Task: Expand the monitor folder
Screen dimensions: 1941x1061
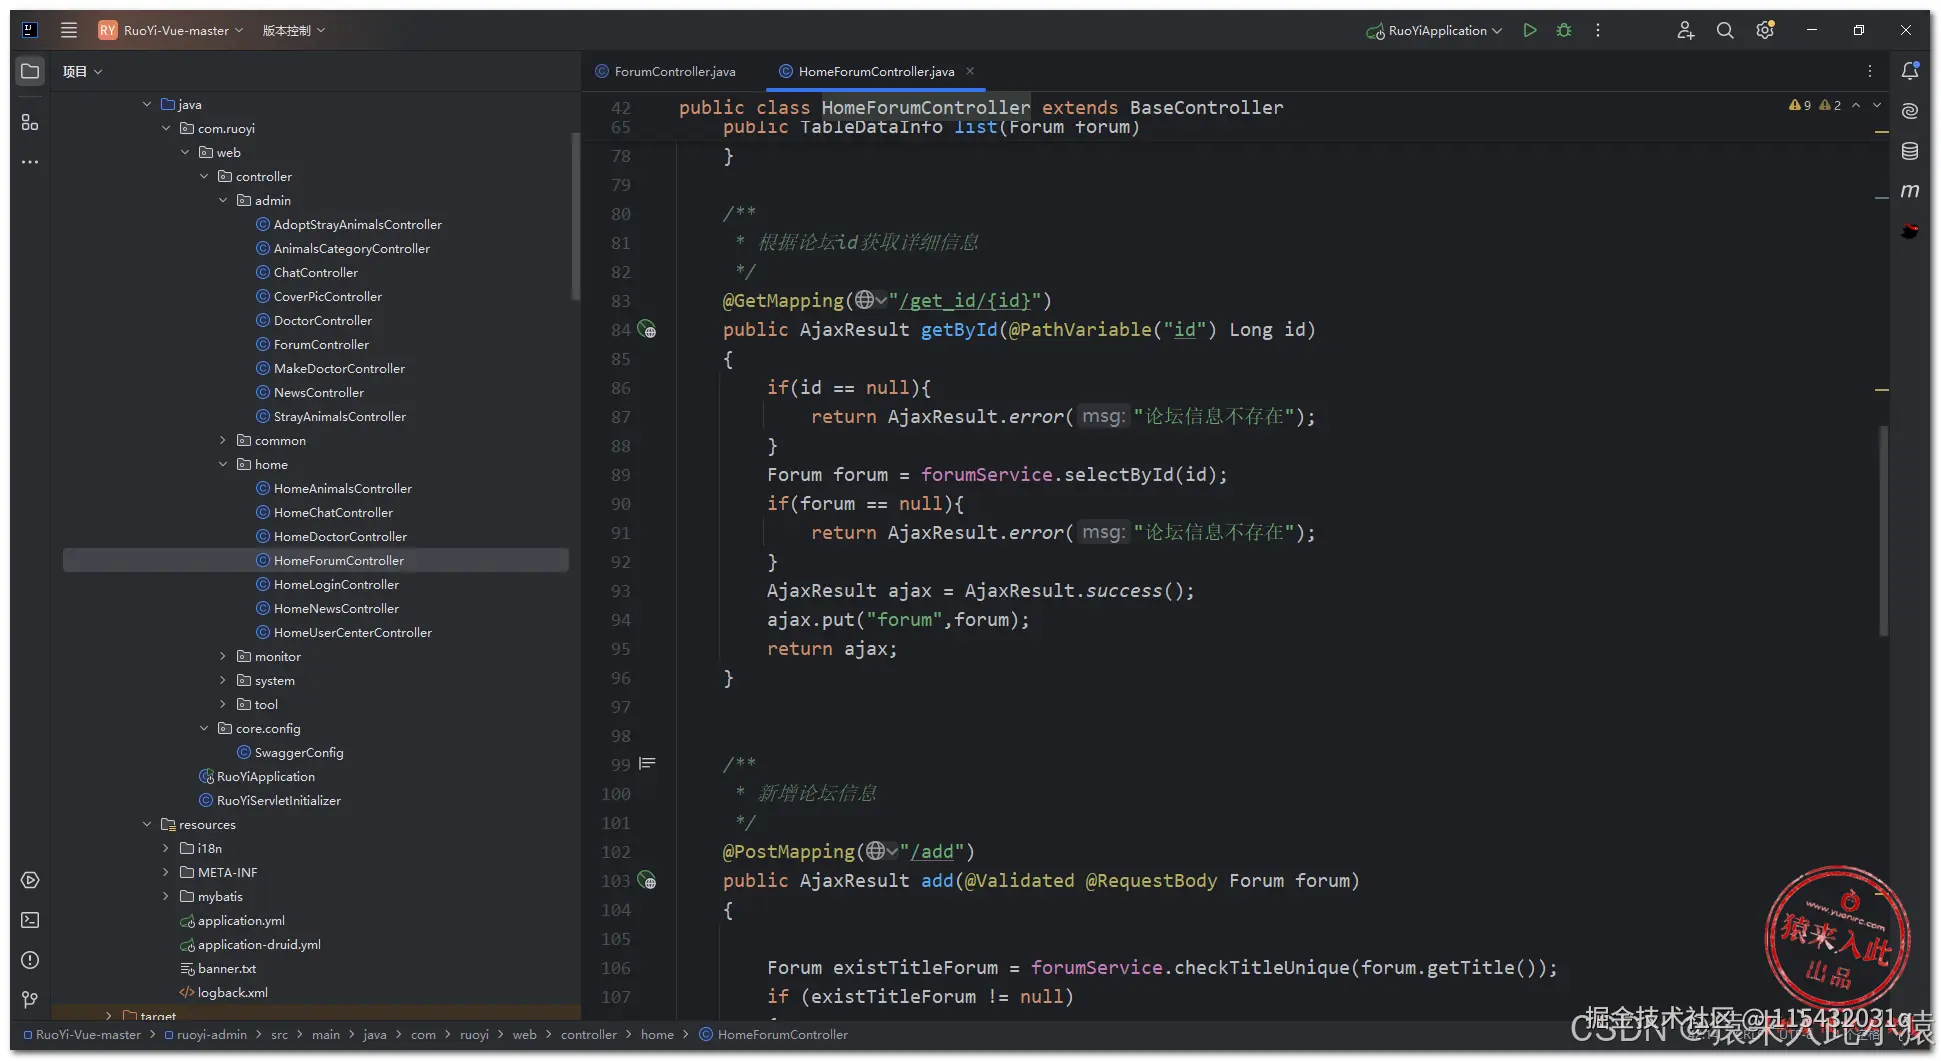Action: point(223,656)
